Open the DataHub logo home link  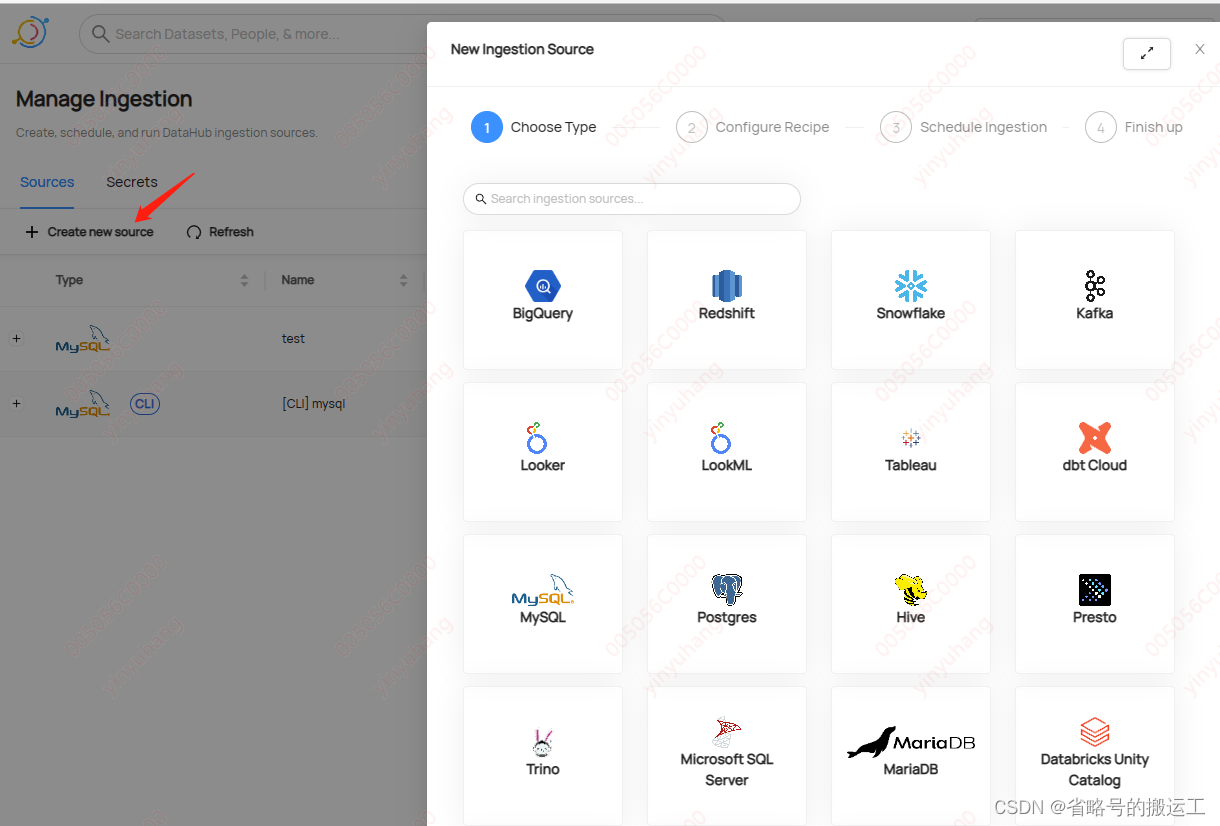point(30,32)
